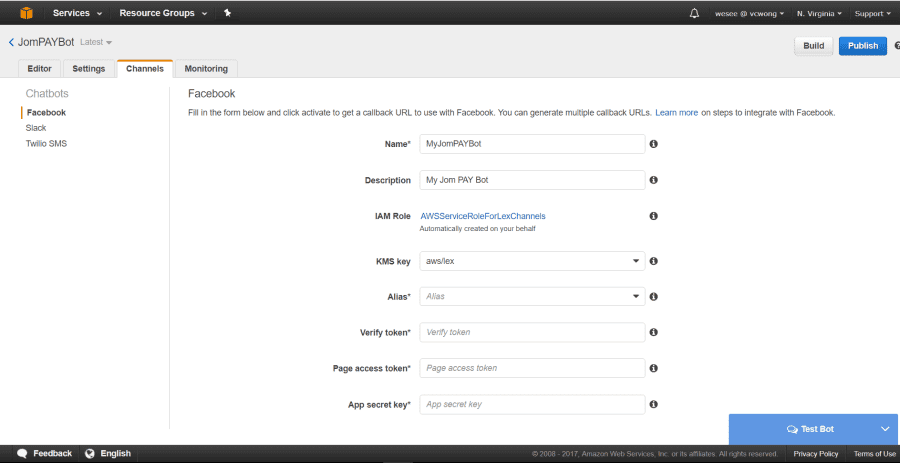Show info icon for IAM Role

click(653, 216)
